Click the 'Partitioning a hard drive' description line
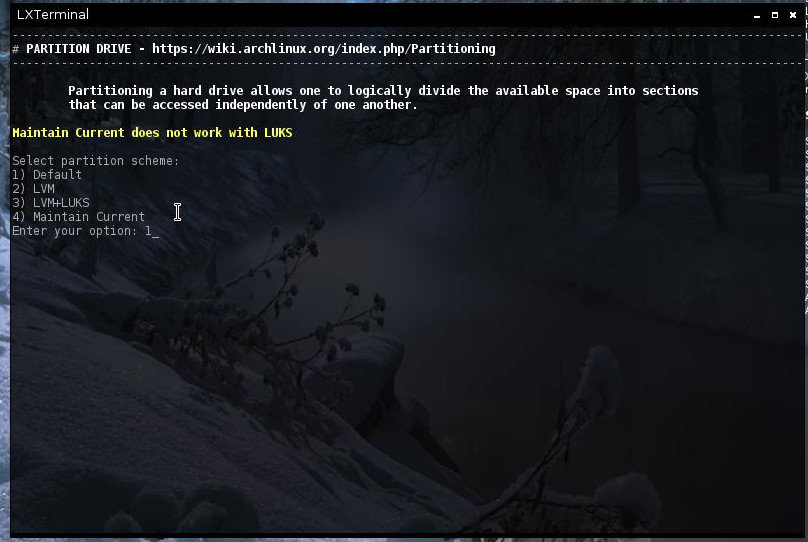Viewport: 808px width, 542px height. point(383,91)
